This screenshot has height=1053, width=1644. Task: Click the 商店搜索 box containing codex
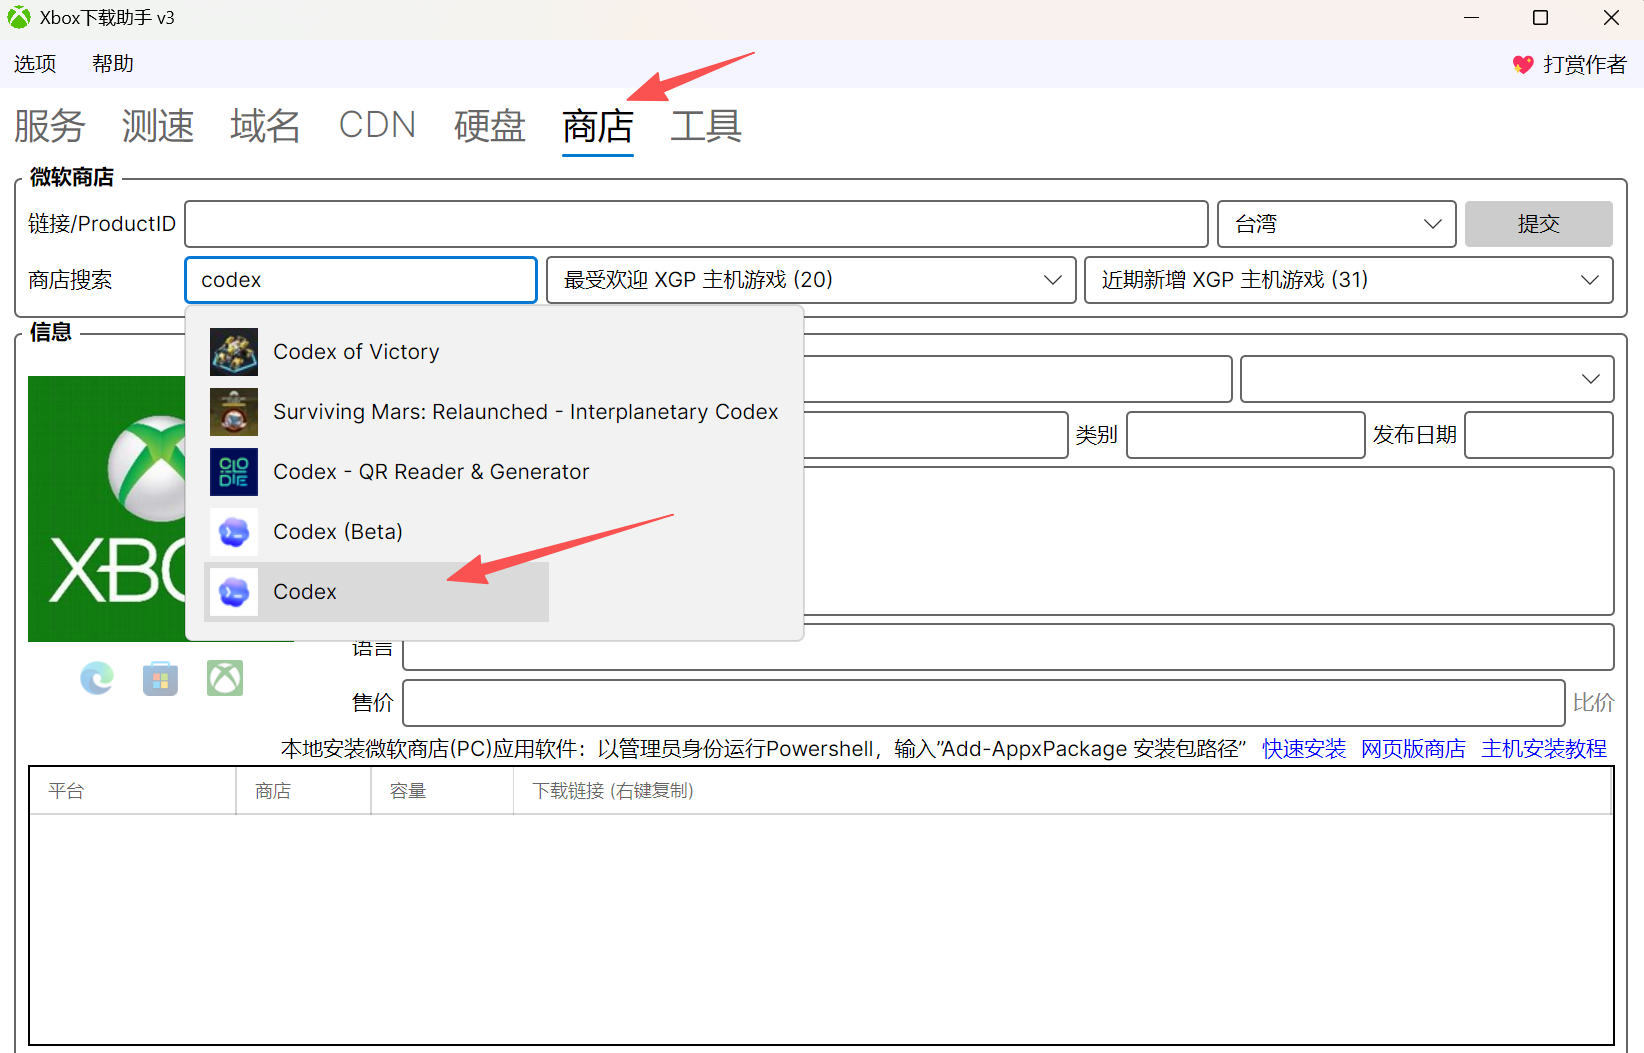pos(361,280)
